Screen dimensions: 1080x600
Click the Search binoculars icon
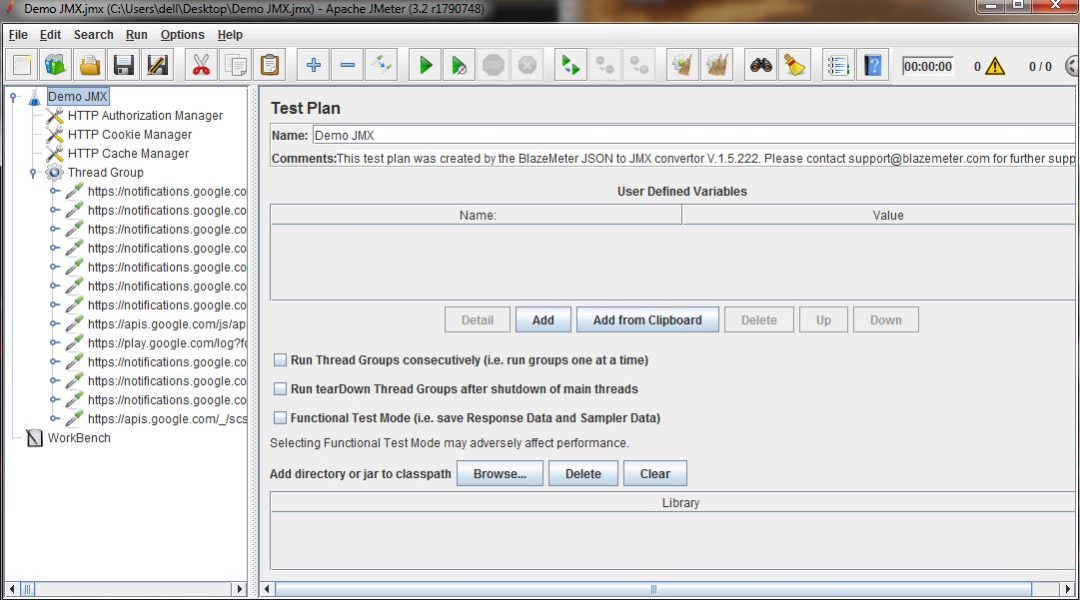(760, 65)
